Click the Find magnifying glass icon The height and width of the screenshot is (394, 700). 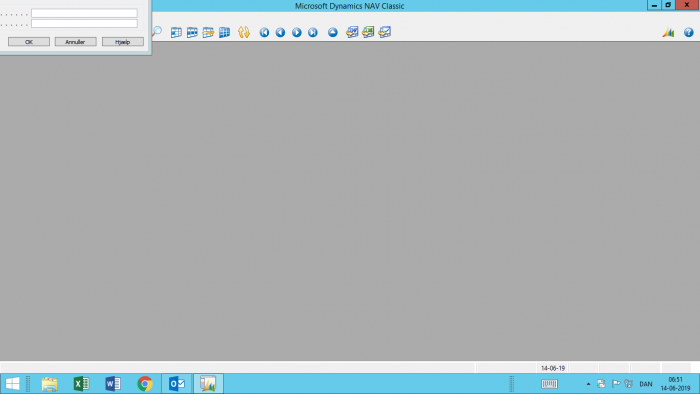pyautogui.click(x=157, y=32)
